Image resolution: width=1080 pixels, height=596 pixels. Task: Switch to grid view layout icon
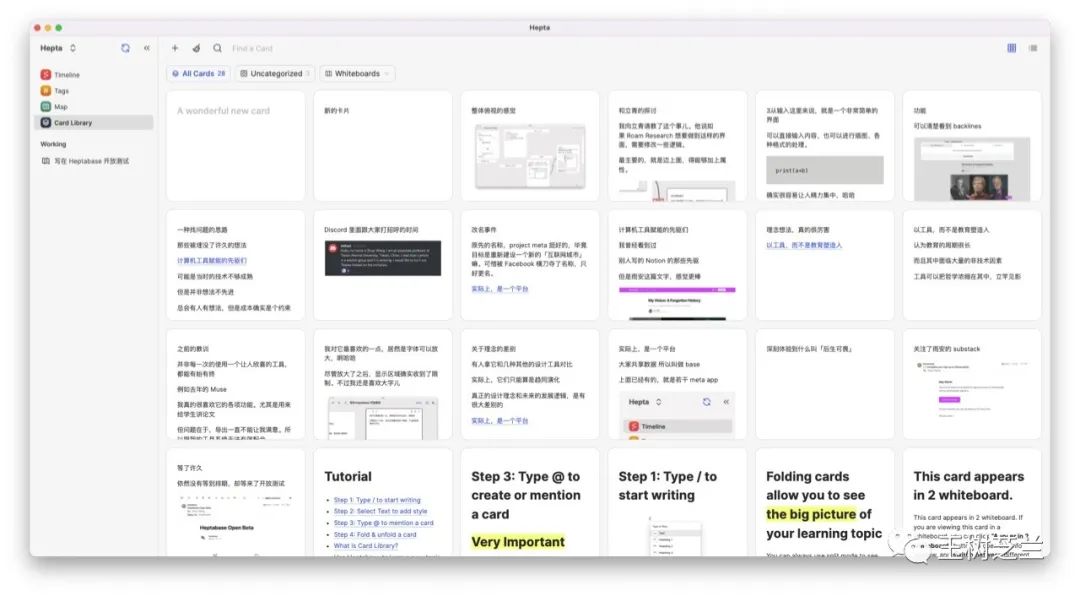pos(1011,48)
